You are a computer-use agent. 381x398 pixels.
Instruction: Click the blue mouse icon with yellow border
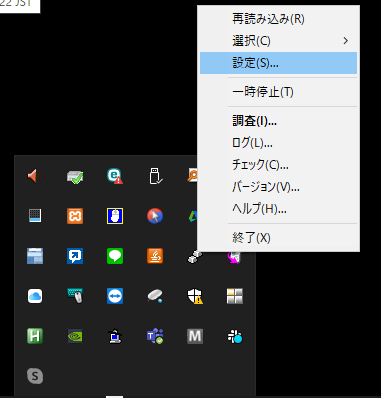click(115, 216)
